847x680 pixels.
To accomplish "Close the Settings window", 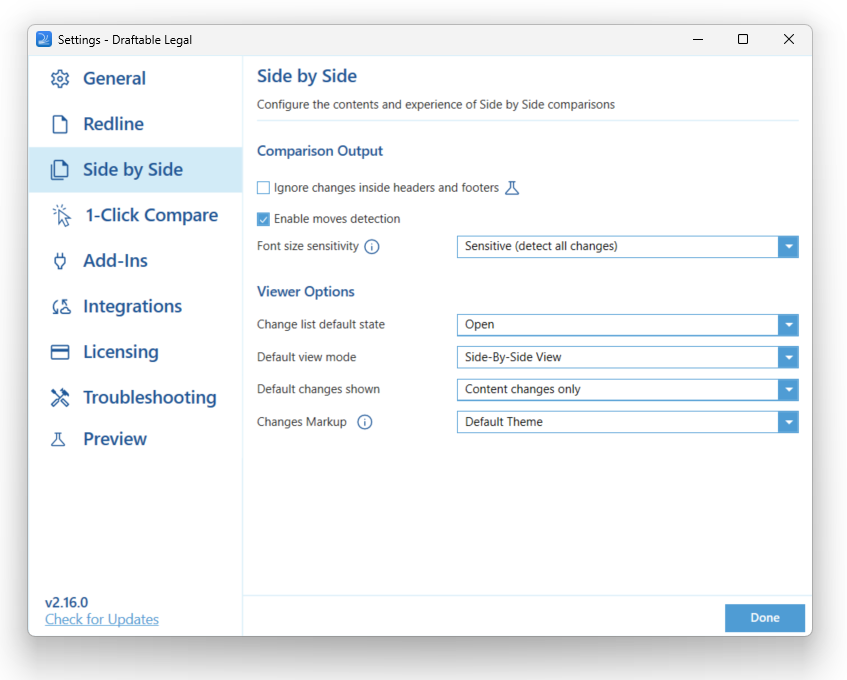I will pyautogui.click(x=789, y=39).
